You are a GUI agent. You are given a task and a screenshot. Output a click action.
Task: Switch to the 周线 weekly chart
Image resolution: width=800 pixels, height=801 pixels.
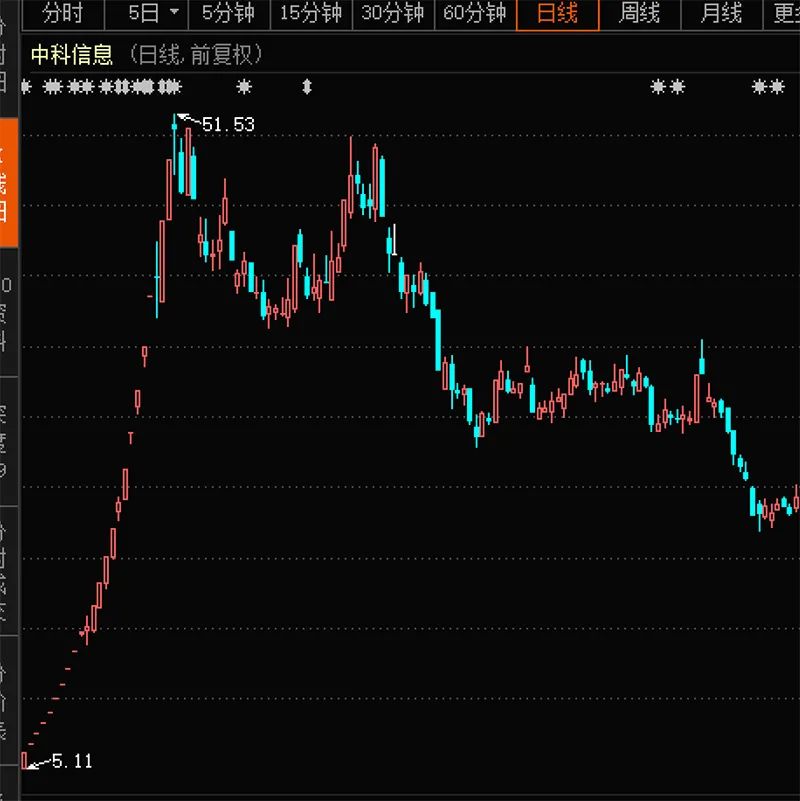pos(640,13)
